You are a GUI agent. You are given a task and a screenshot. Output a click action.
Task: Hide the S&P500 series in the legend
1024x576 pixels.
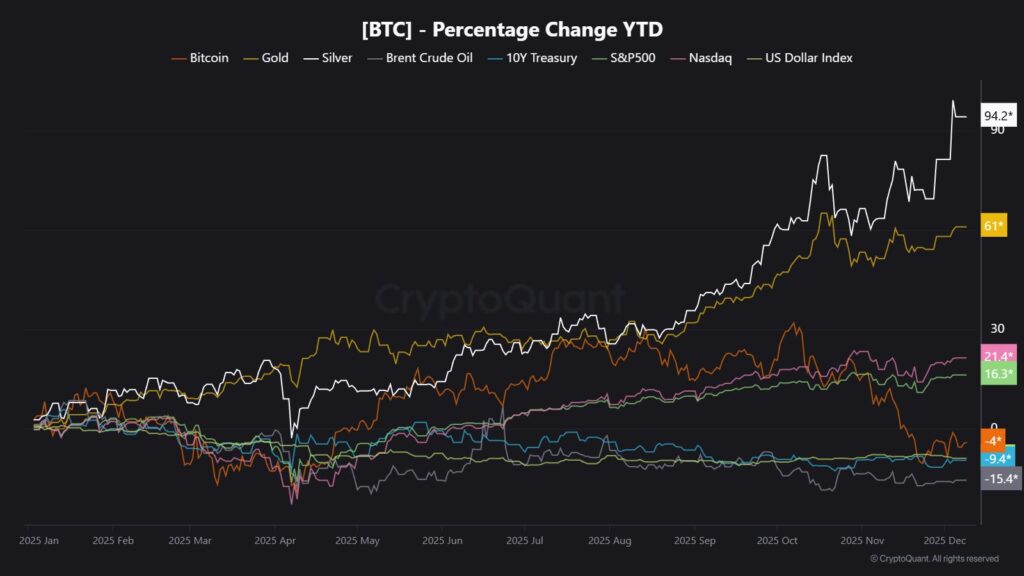click(626, 58)
